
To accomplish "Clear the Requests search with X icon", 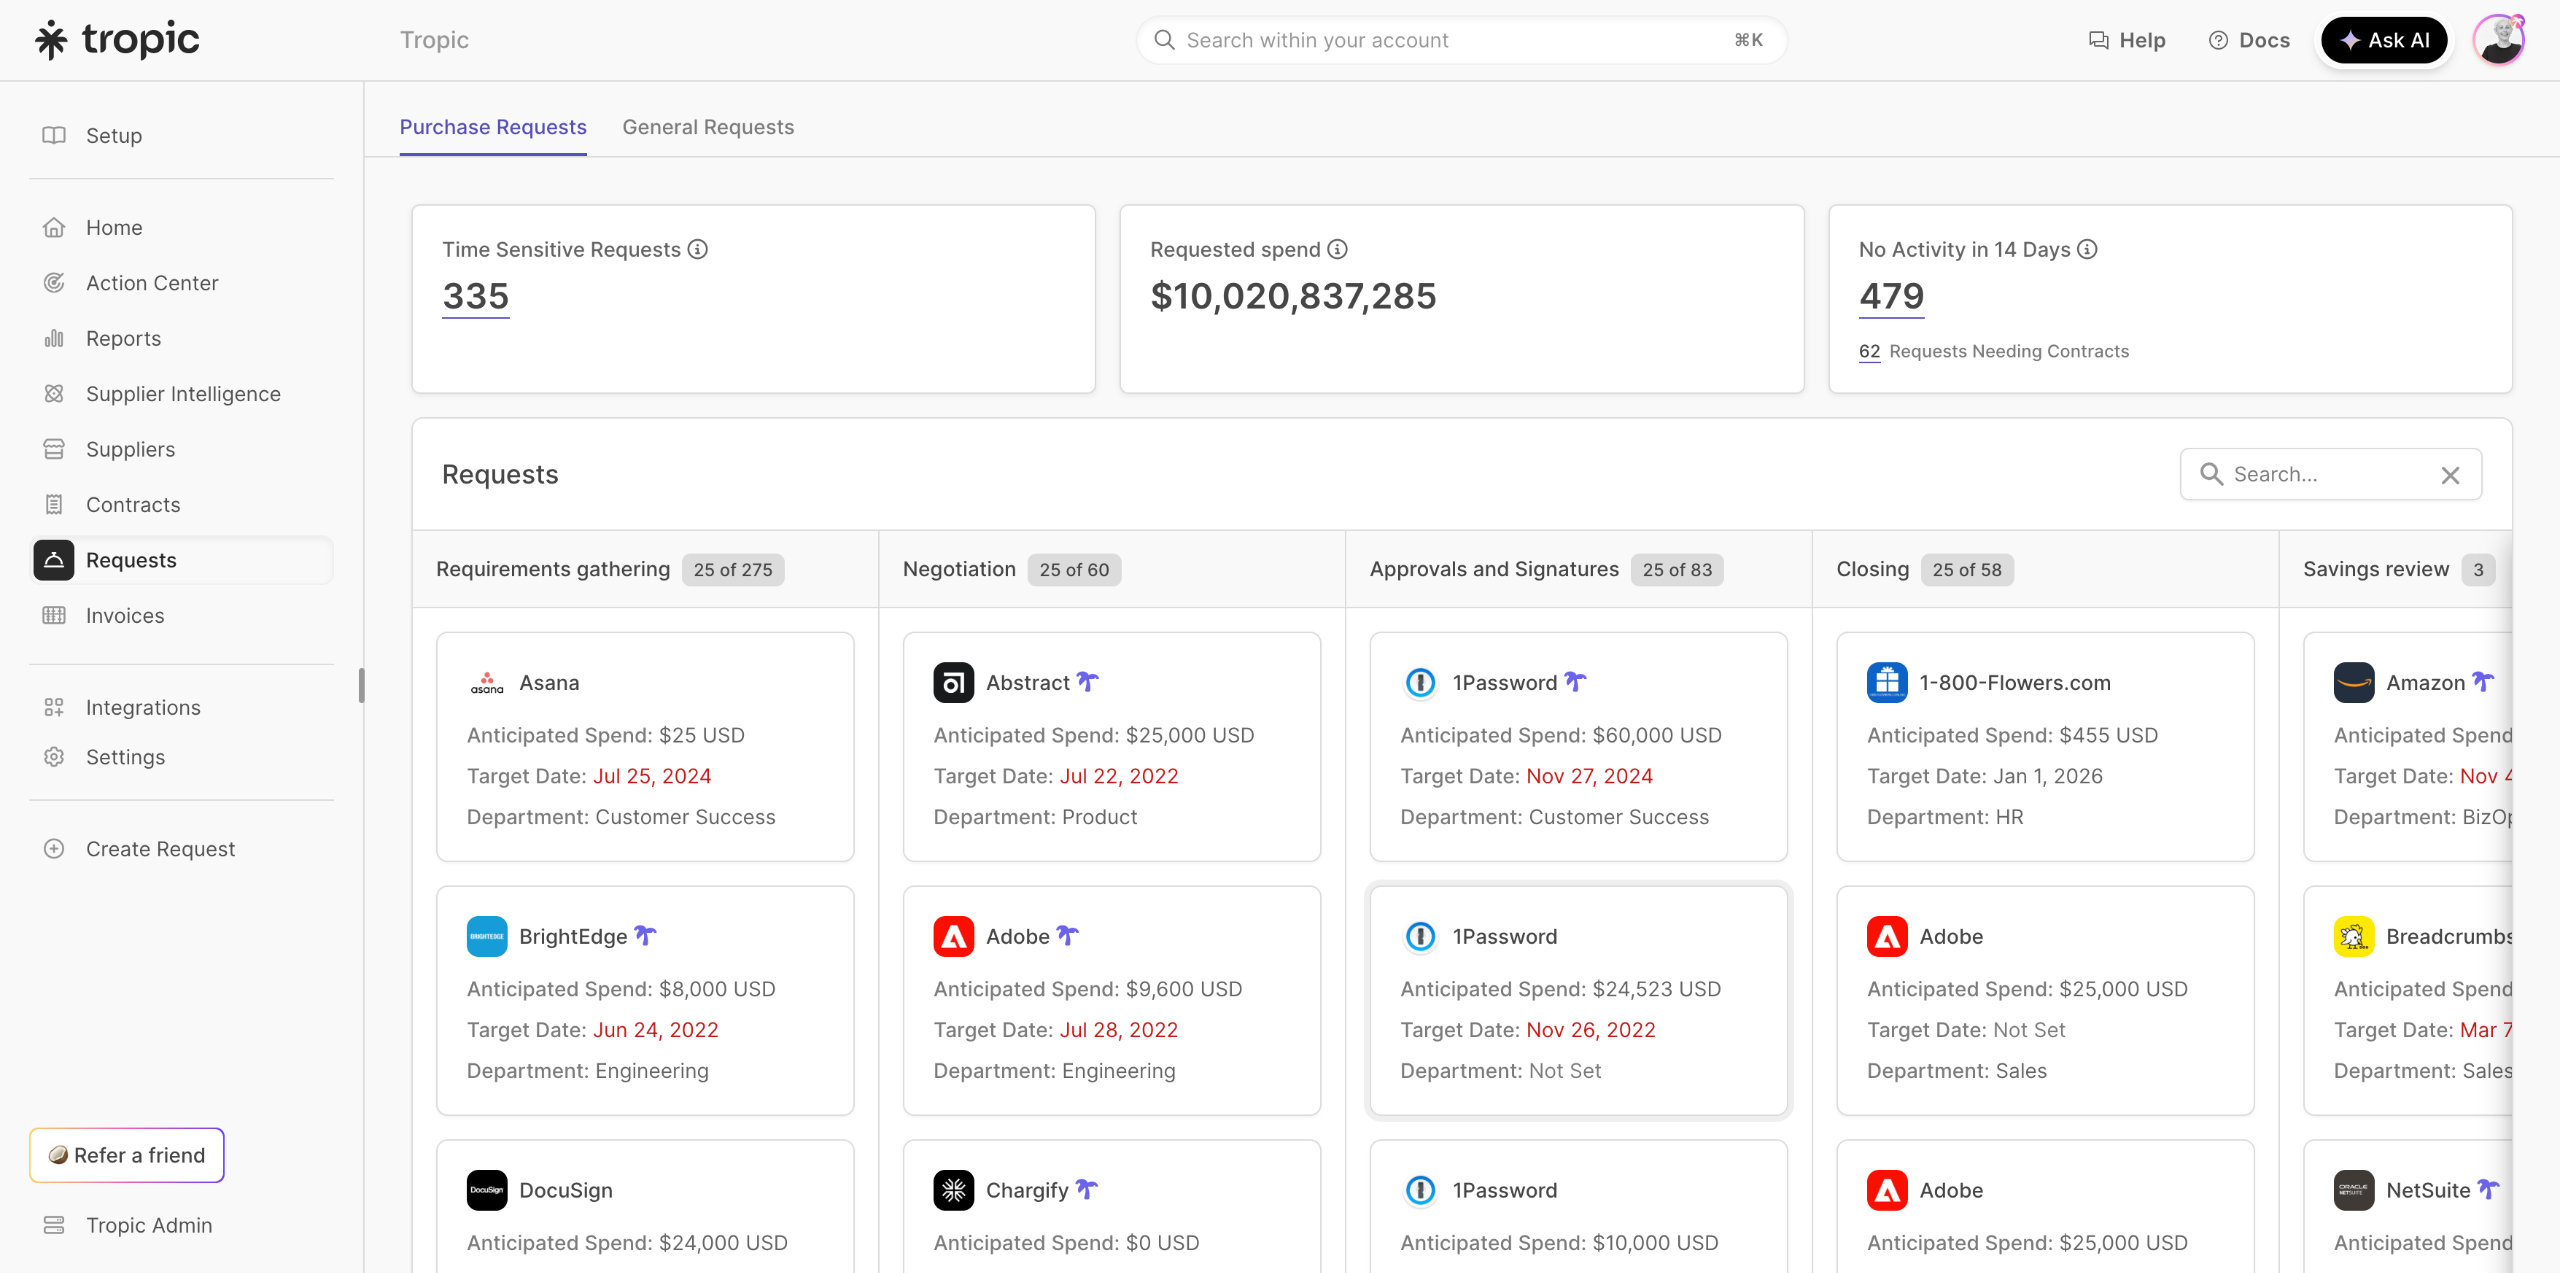I will point(2450,475).
